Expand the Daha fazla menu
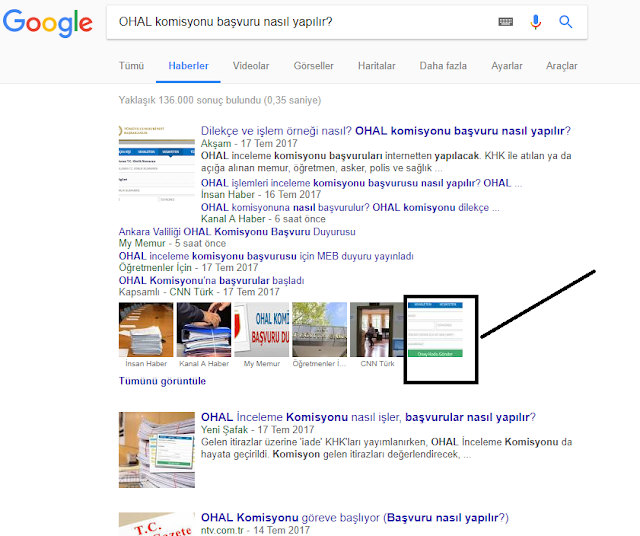Viewport: 640px width, 536px height. click(443, 66)
